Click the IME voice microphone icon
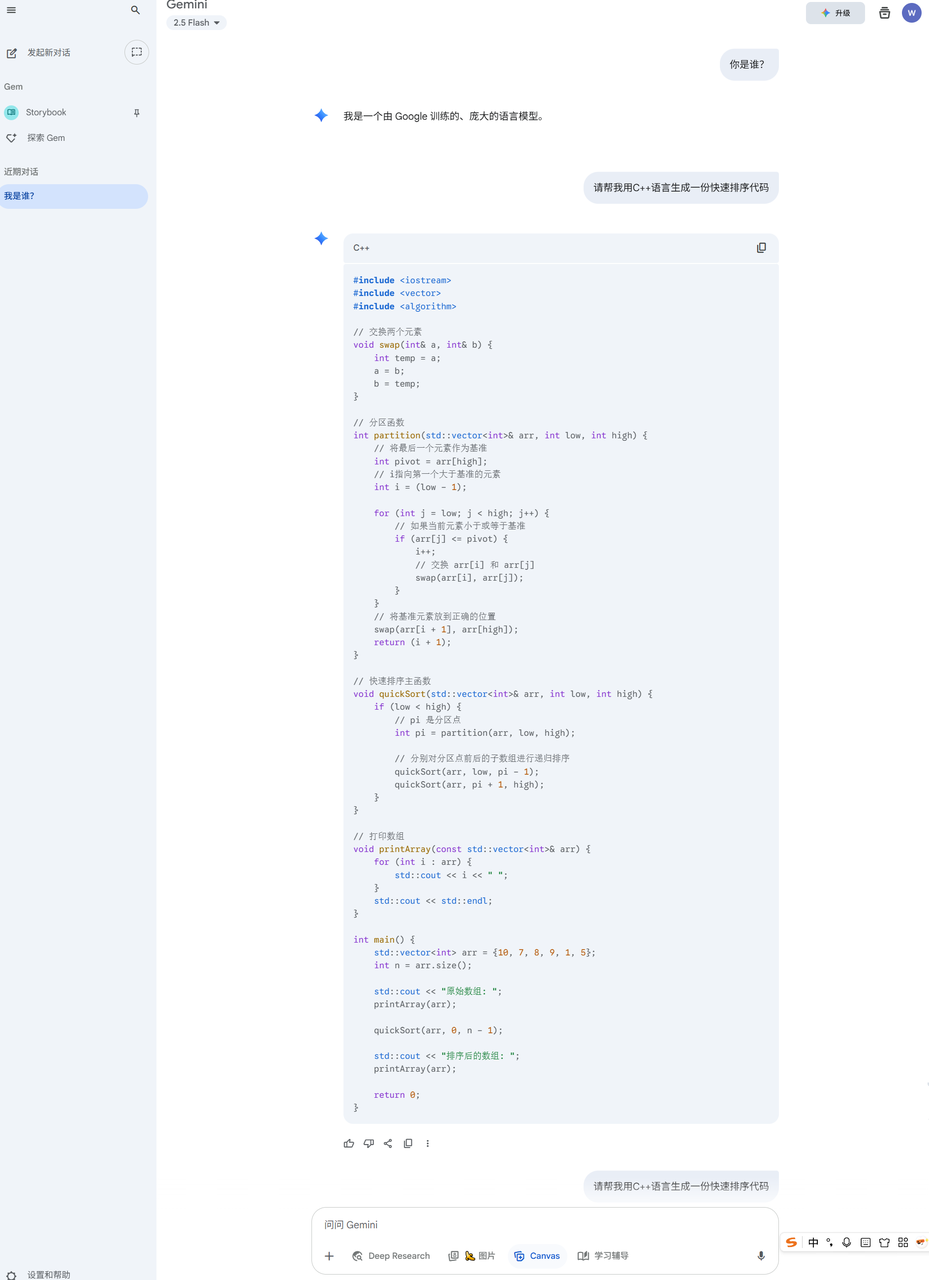929x1280 pixels. click(847, 1242)
